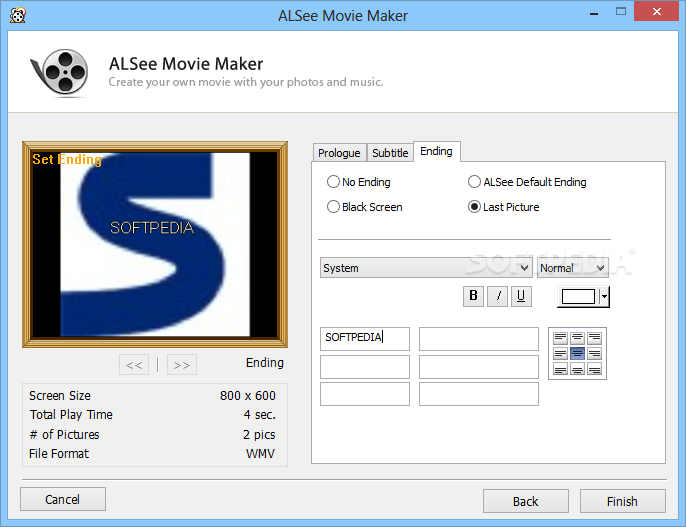The image size is (686, 527).
Task: Set text position to top-left alignment
Action: 560,338
